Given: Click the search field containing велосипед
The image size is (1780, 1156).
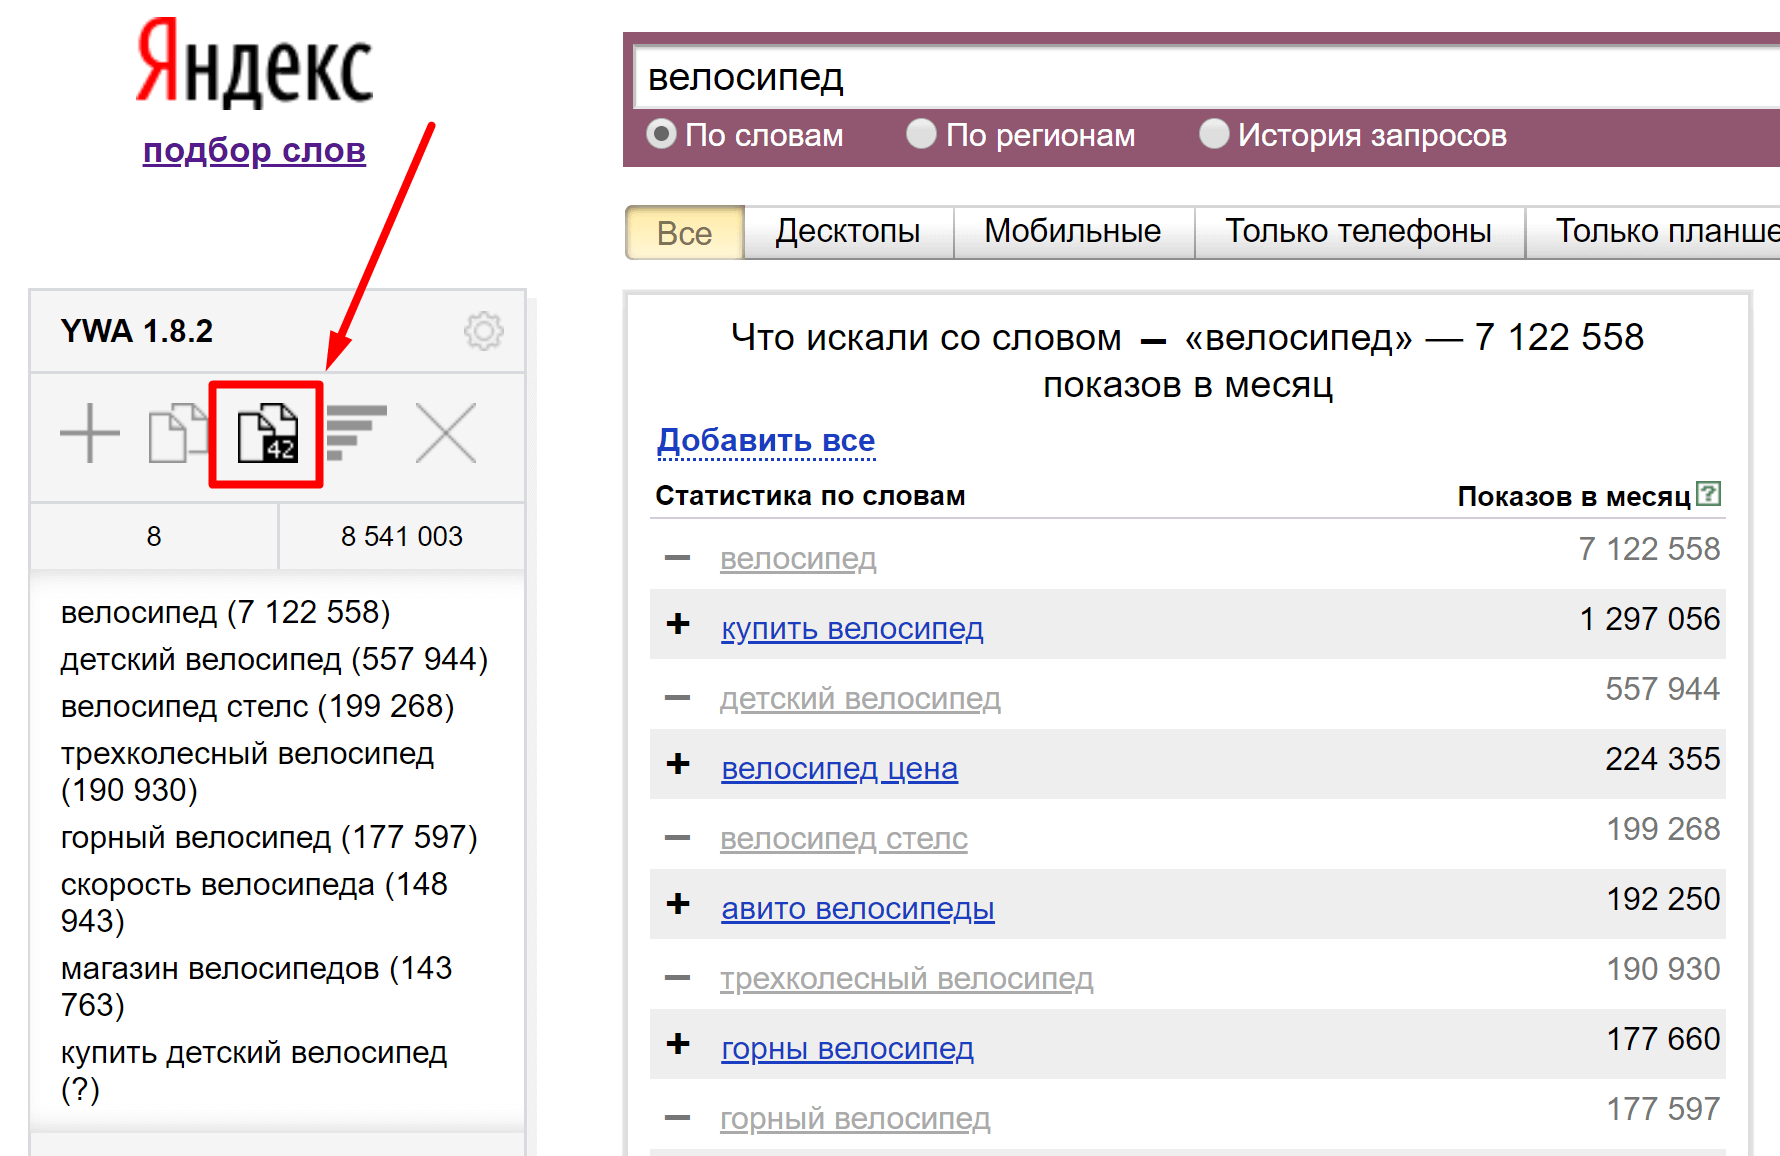Looking at the screenshot, I should tap(1207, 77).
